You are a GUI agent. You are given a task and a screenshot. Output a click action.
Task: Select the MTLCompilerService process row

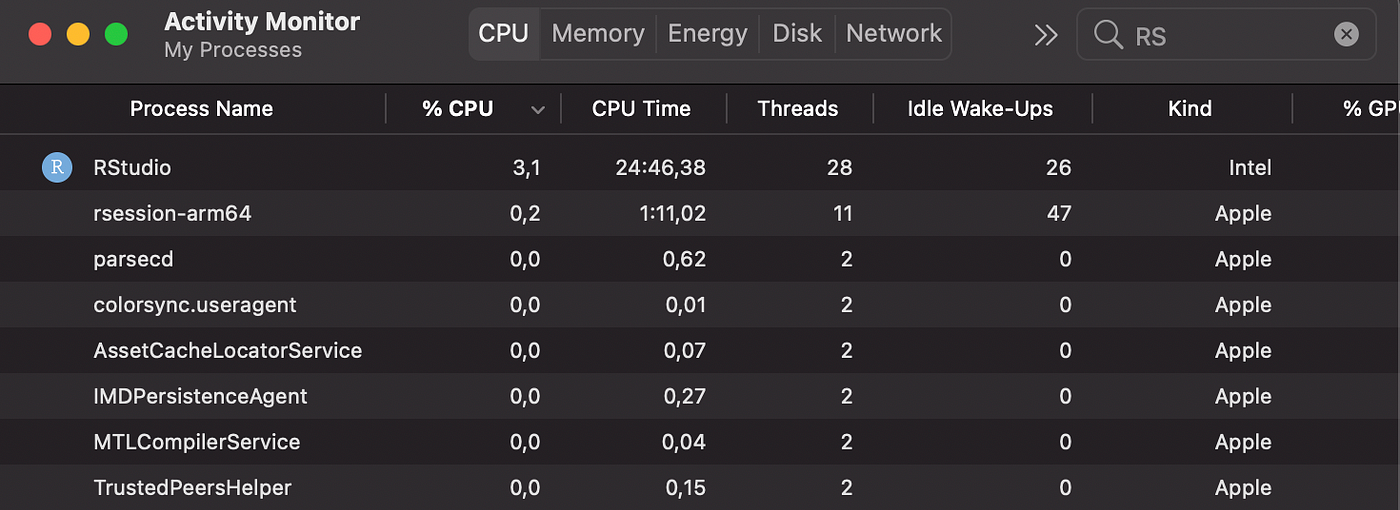click(700, 442)
